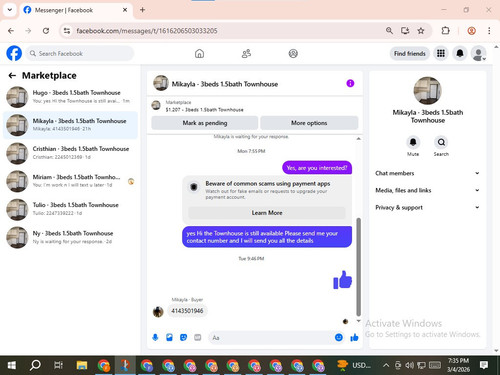Image resolution: width=500 pixels, height=375 pixels.
Task: View site information icon in address bar
Action: point(67,31)
